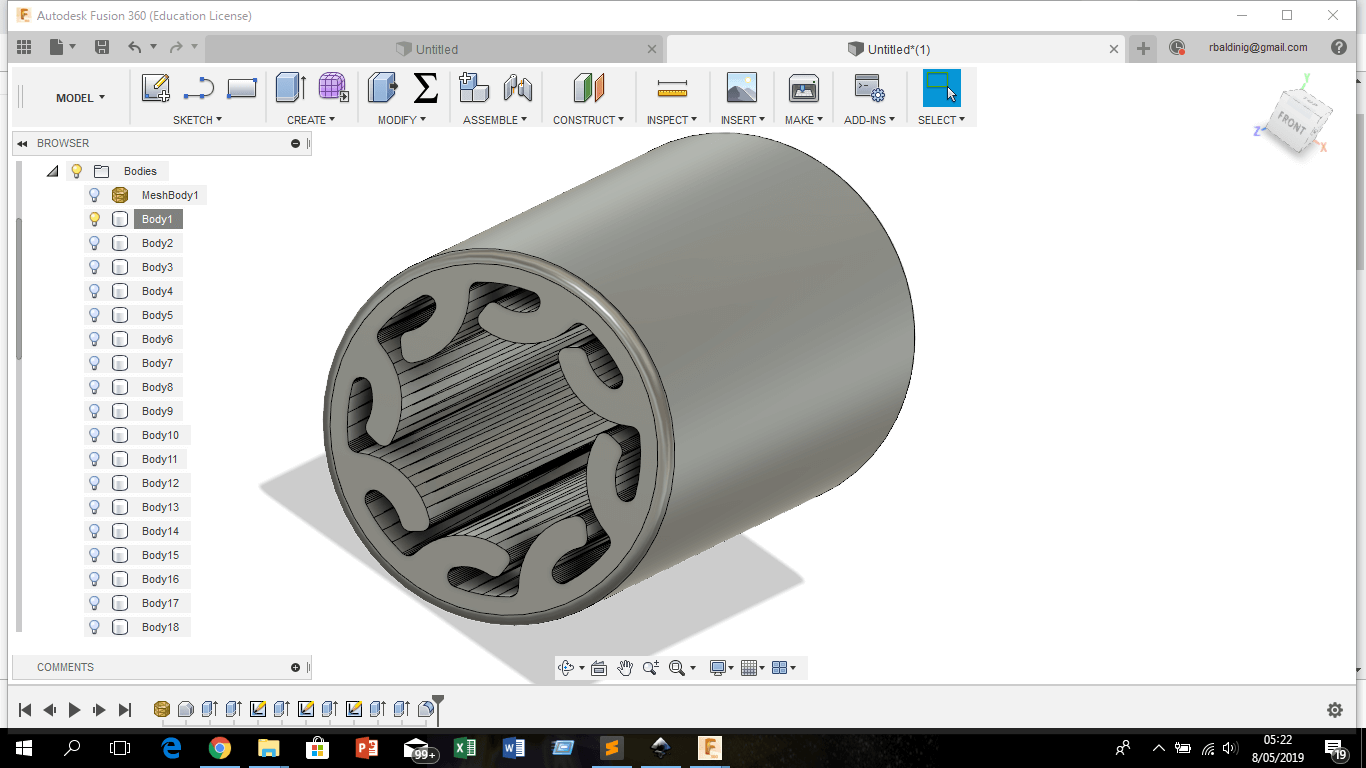Show Body17 using its lightbulb
Screen dimensions: 1366x768
(x=95, y=603)
